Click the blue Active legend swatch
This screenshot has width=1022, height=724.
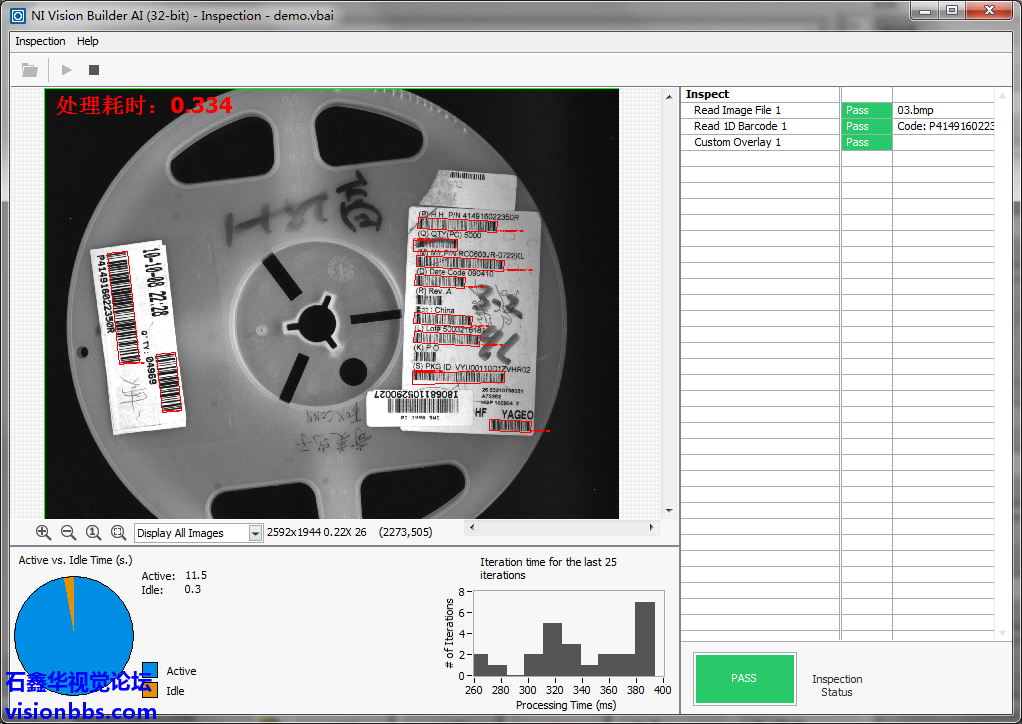coord(150,671)
